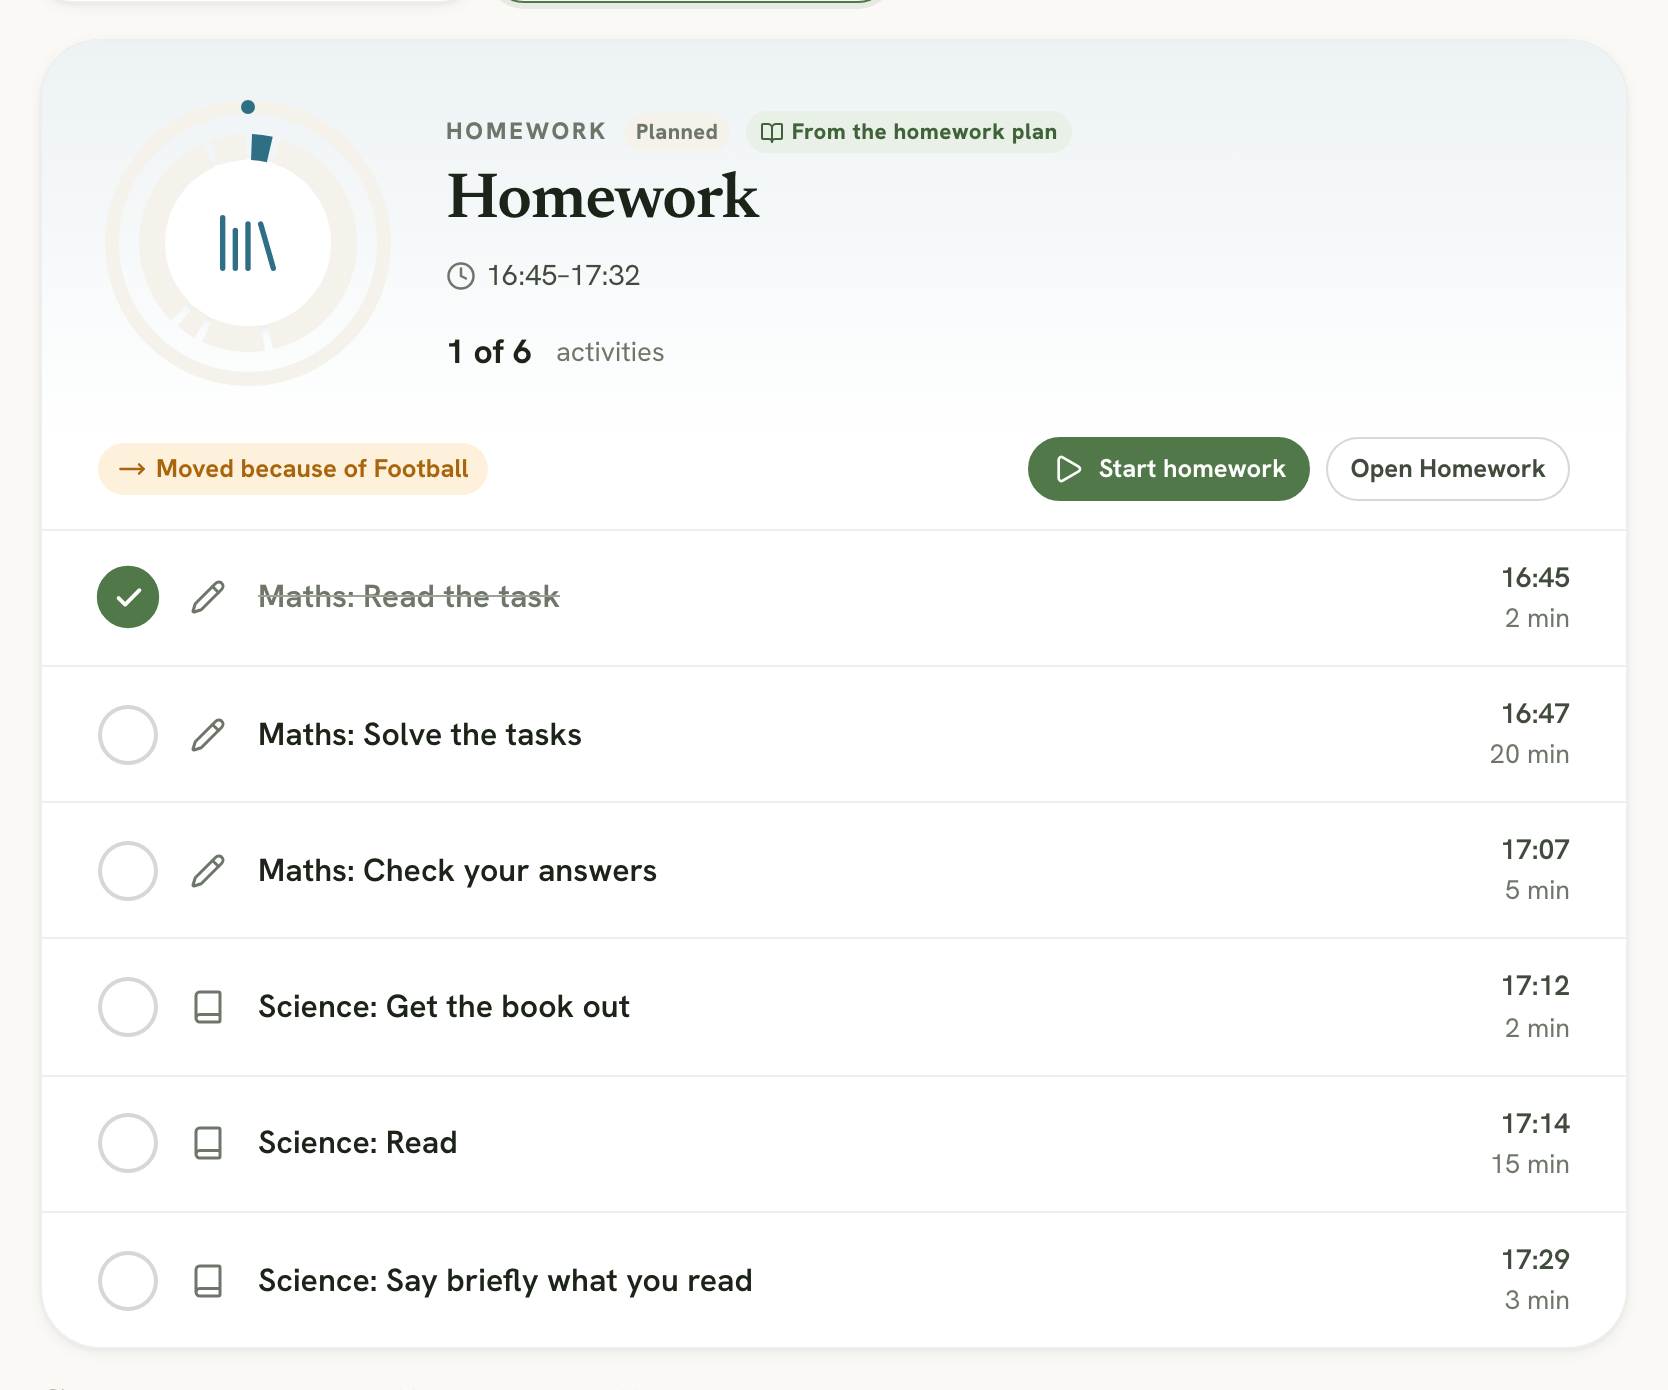1668x1390 pixels.
Task: Click the Moved because of Football tag
Action: 293,469
